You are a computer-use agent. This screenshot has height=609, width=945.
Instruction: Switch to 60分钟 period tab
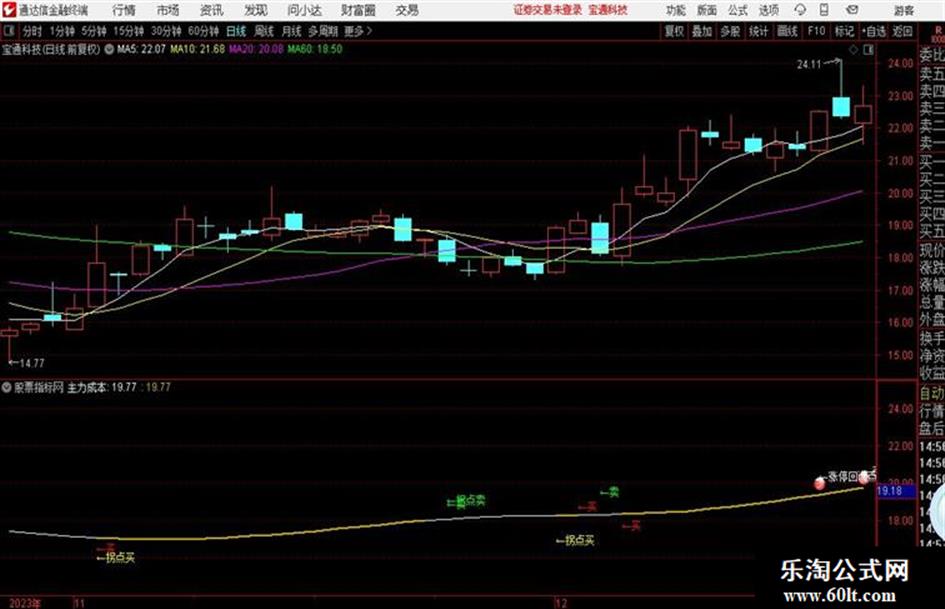[x=203, y=31]
